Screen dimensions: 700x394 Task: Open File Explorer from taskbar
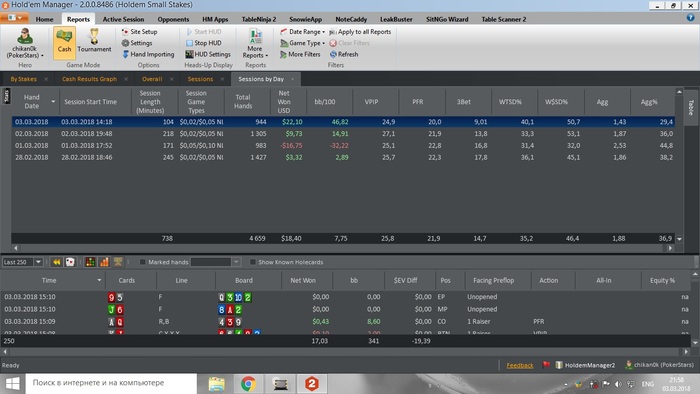(x=217, y=384)
